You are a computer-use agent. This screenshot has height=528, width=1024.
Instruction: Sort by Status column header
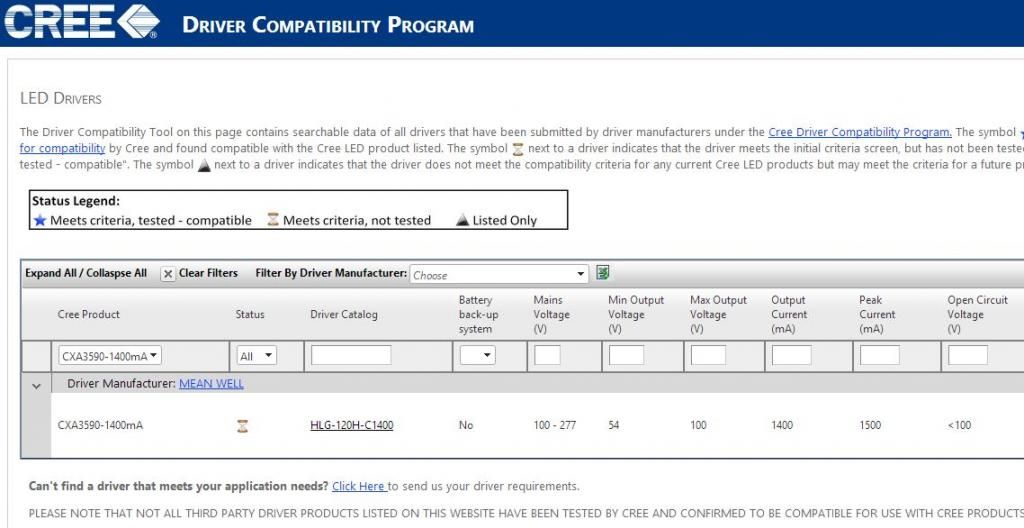point(250,314)
